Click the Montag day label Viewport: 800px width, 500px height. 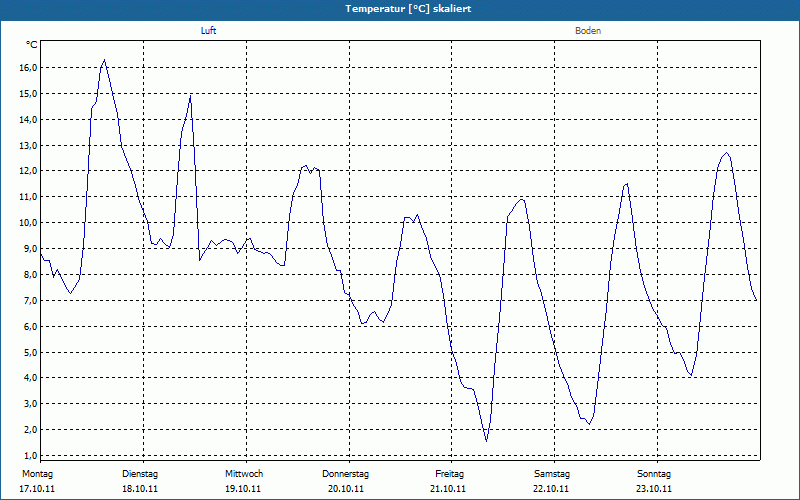(37, 474)
